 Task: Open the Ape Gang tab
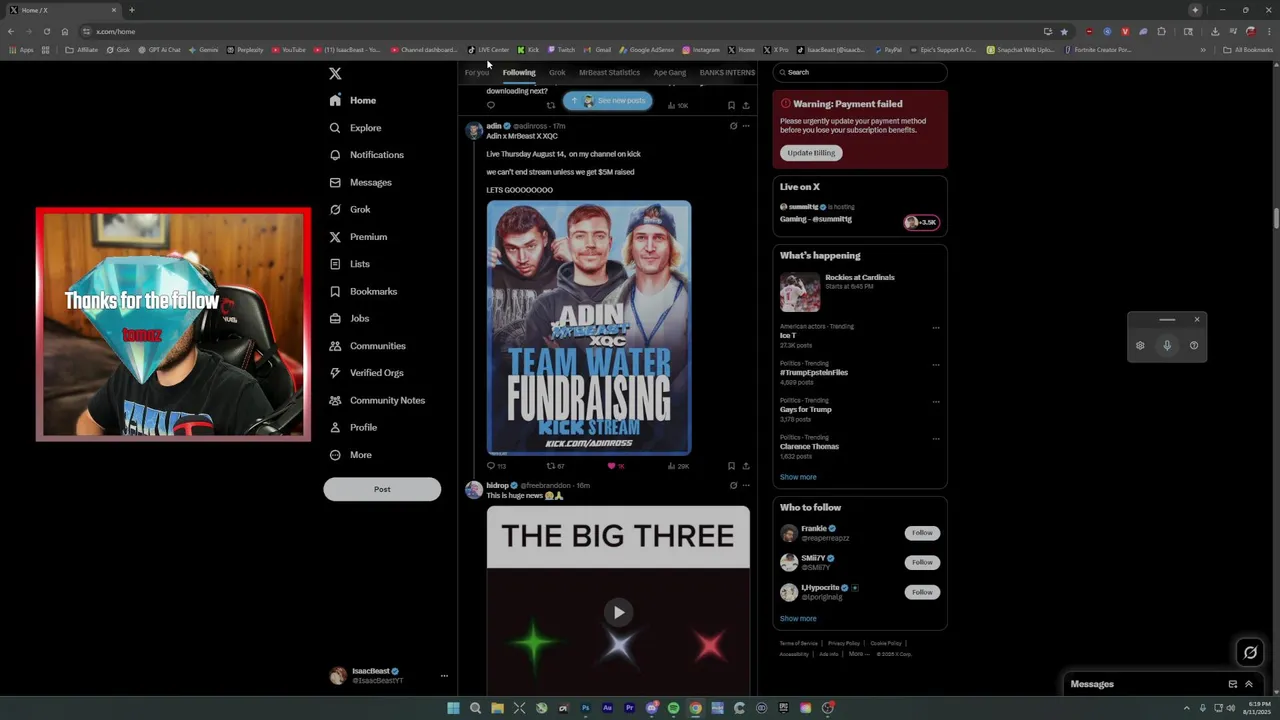(670, 72)
